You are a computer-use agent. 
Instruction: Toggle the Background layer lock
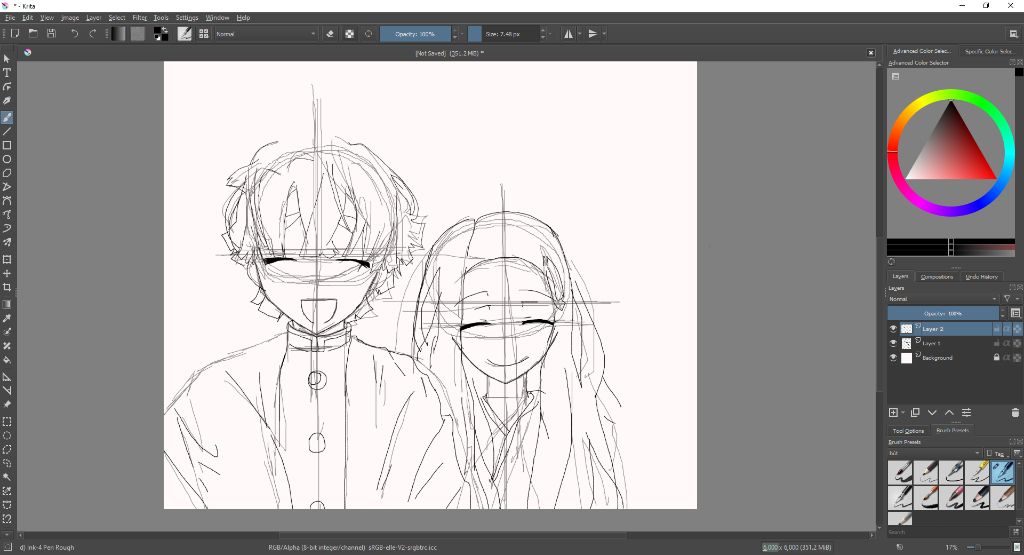(x=997, y=358)
